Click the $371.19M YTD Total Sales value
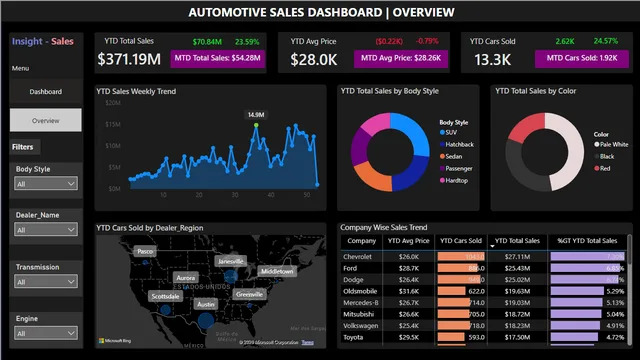The image size is (640, 360). point(129,59)
